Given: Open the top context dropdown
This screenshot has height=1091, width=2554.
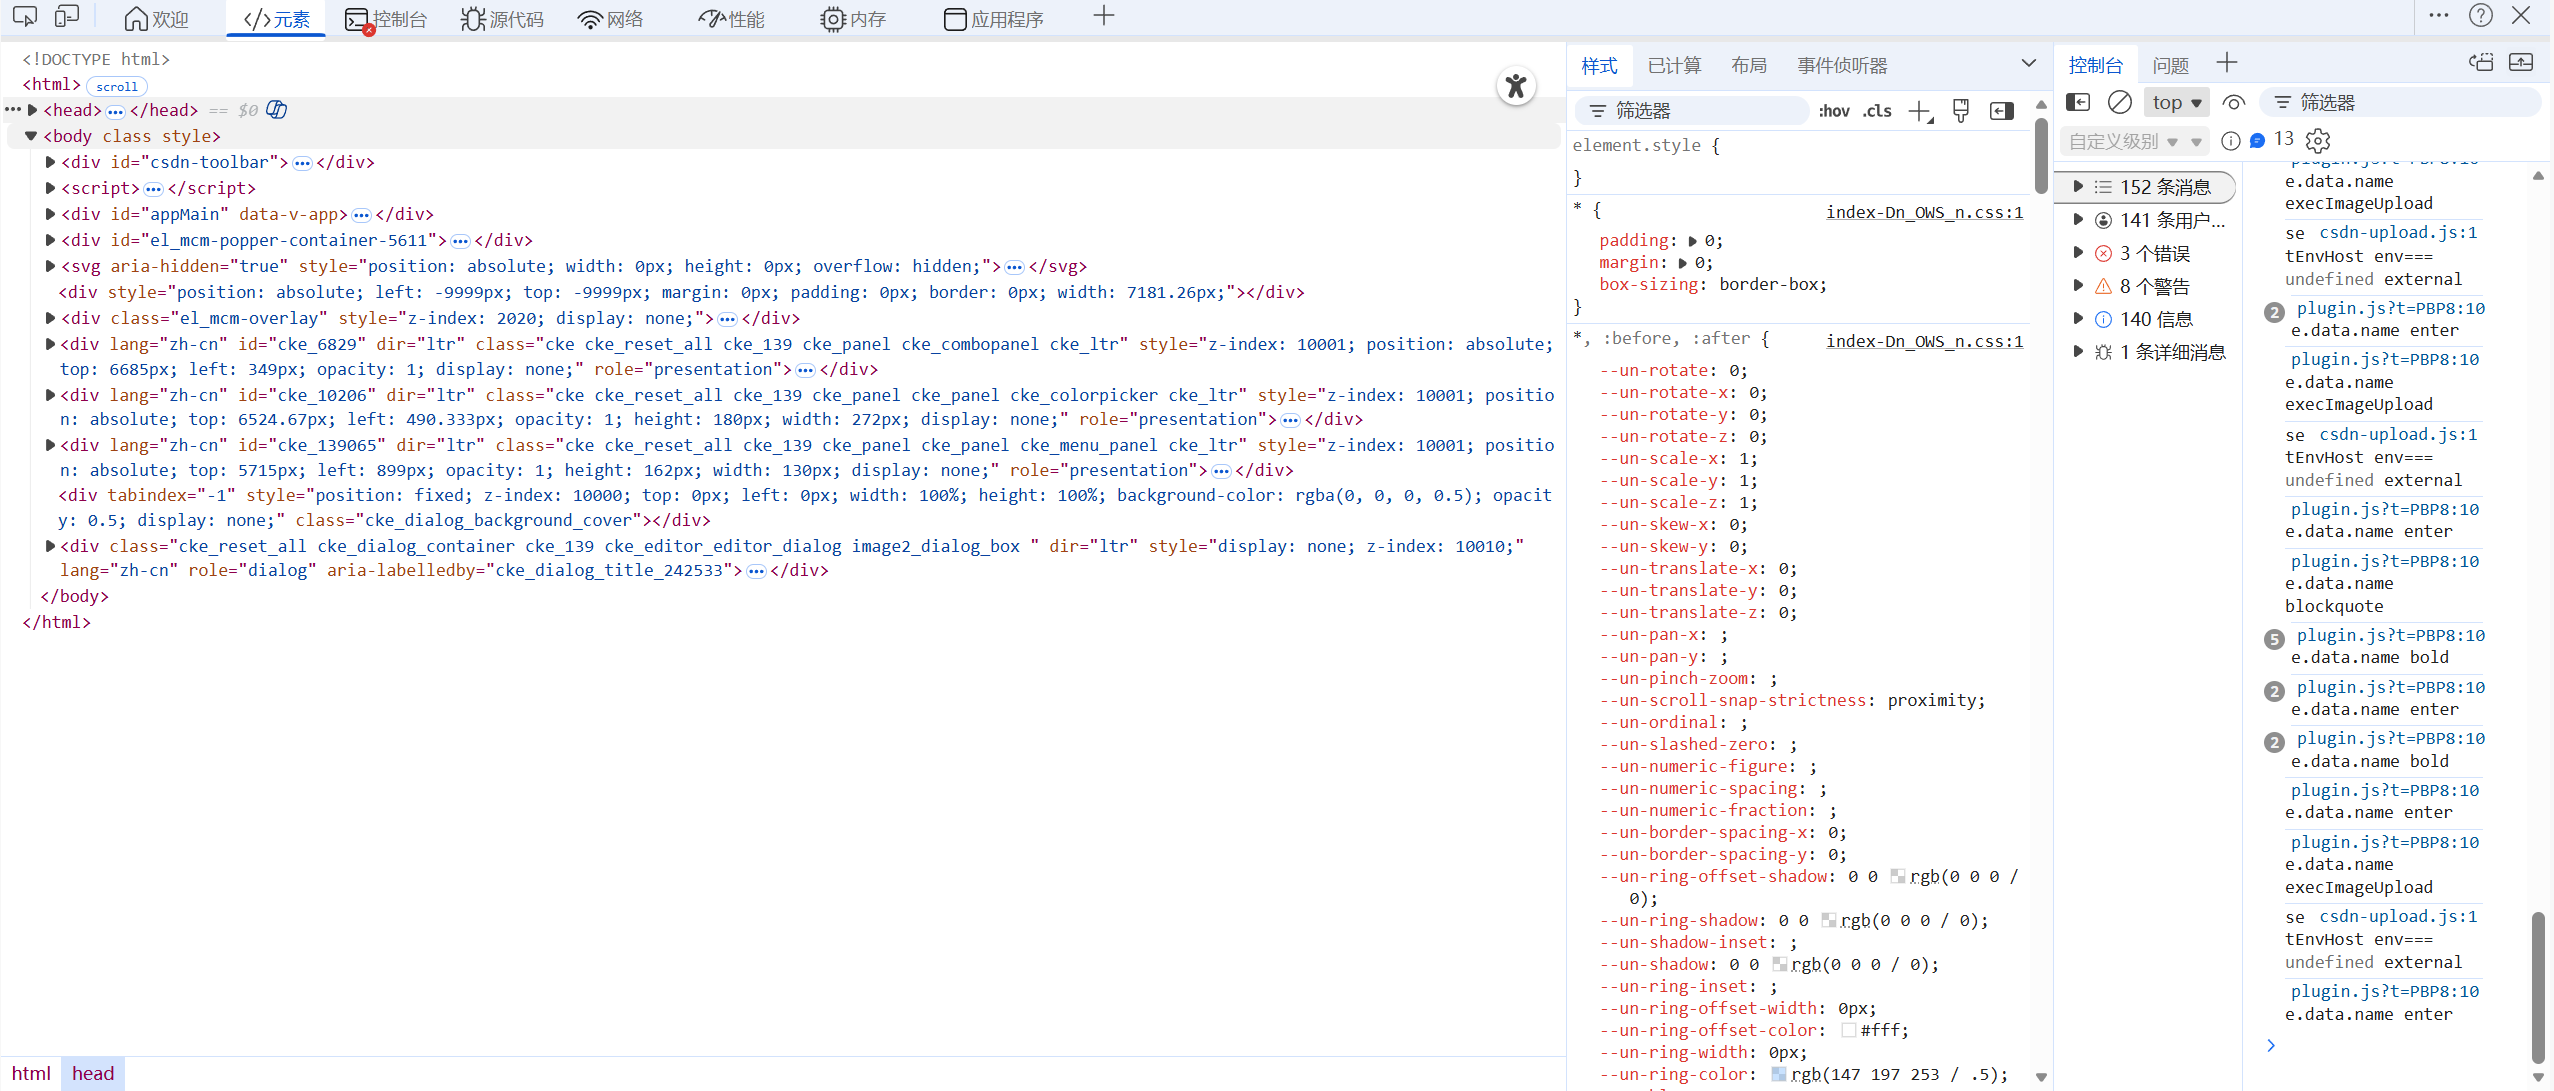Looking at the screenshot, I should (2177, 103).
